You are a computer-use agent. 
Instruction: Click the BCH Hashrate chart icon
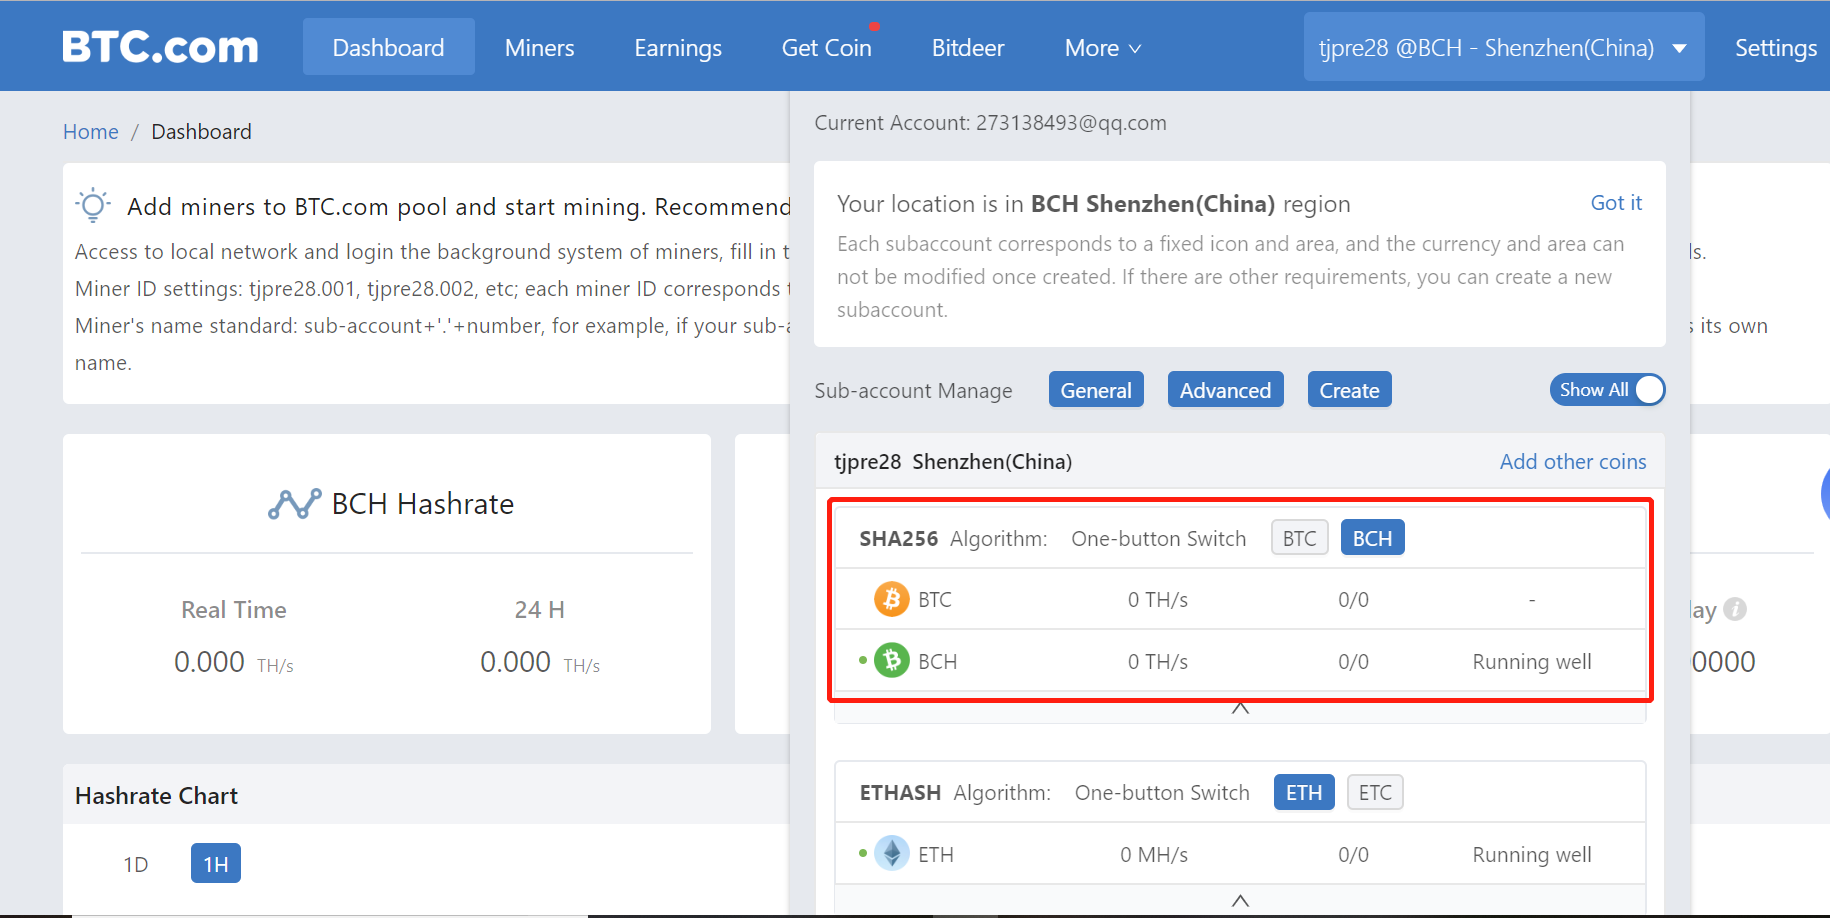(x=294, y=504)
